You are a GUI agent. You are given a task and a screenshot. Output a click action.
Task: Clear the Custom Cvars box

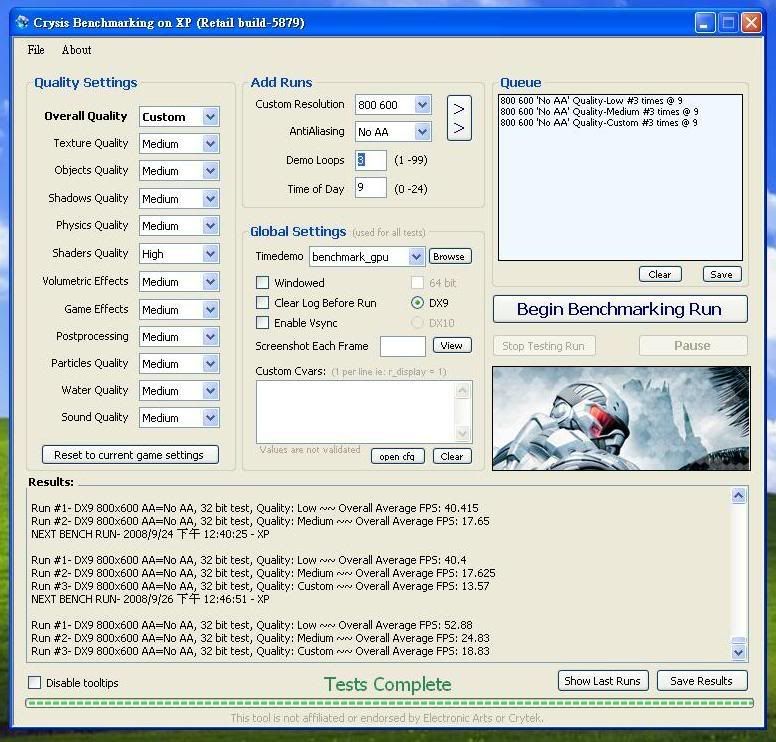pyautogui.click(x=452, y=456)
